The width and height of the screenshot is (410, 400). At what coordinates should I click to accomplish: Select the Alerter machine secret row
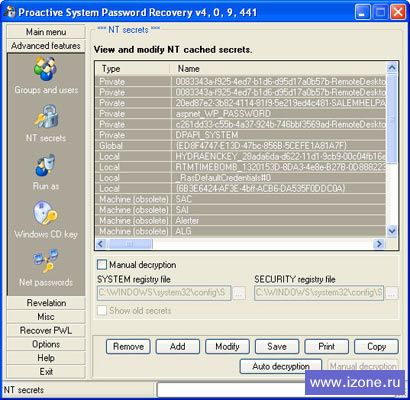[241, 220]
